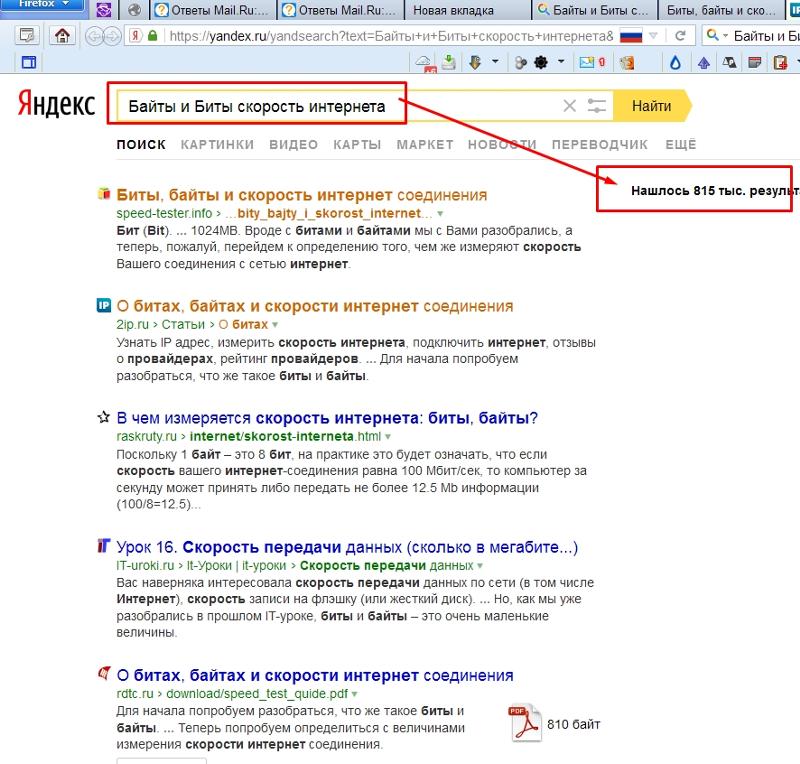800x764 pixels.
Task: Expand the dropdown next to gold downloader arrow
Action: [x=495, y=62]
